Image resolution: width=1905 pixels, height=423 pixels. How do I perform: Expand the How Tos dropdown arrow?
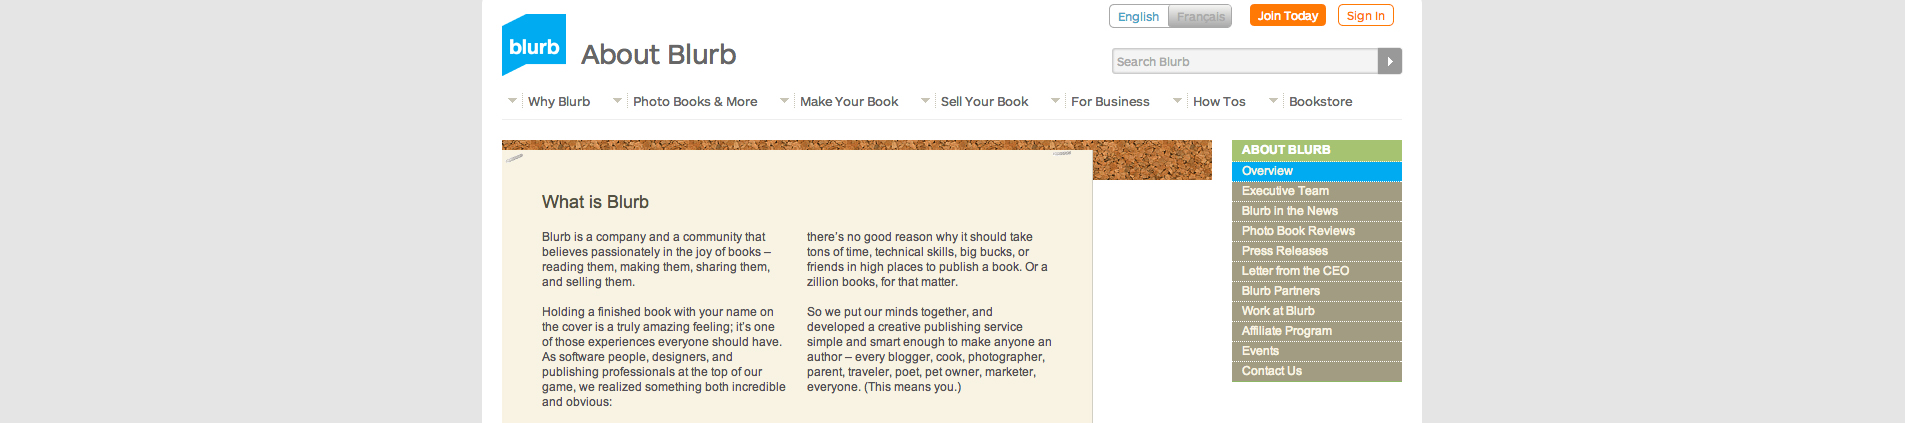(1177, 101)
